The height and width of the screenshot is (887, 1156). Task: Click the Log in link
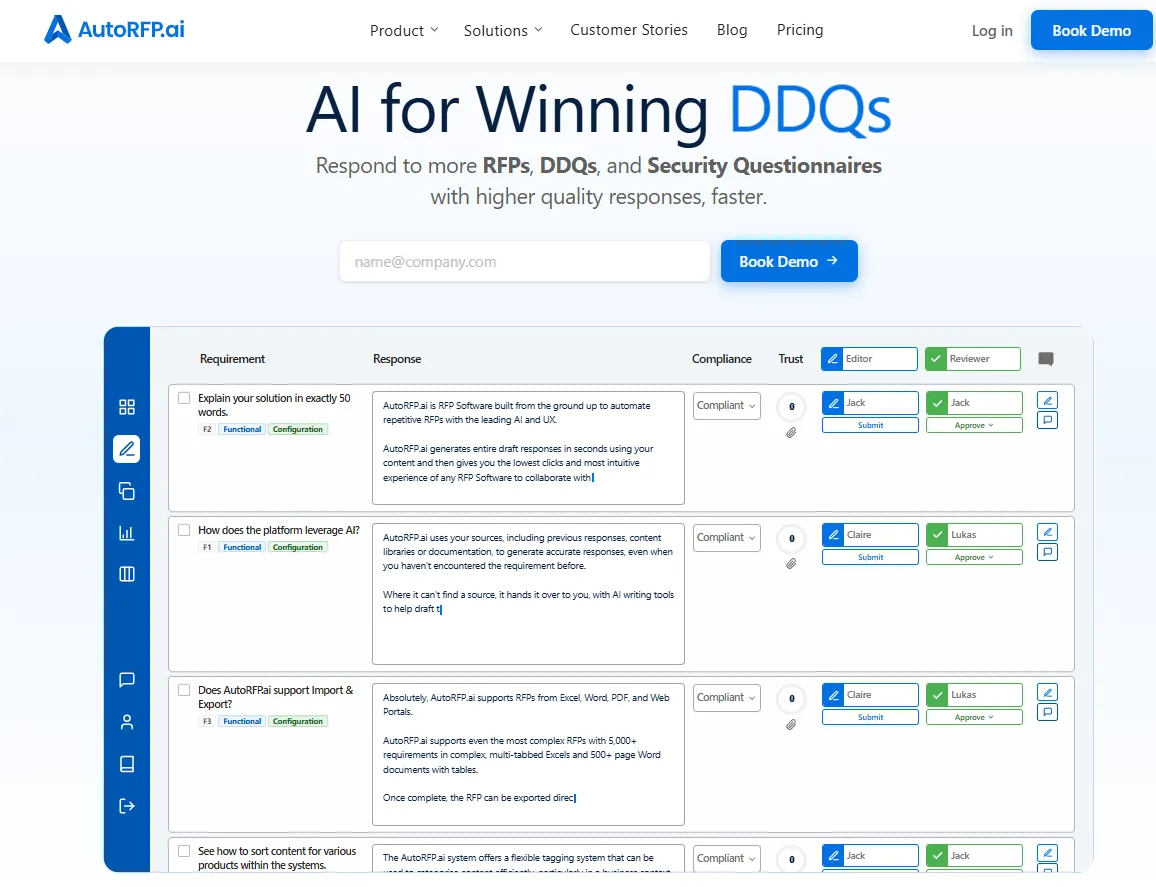coord(992,30)
